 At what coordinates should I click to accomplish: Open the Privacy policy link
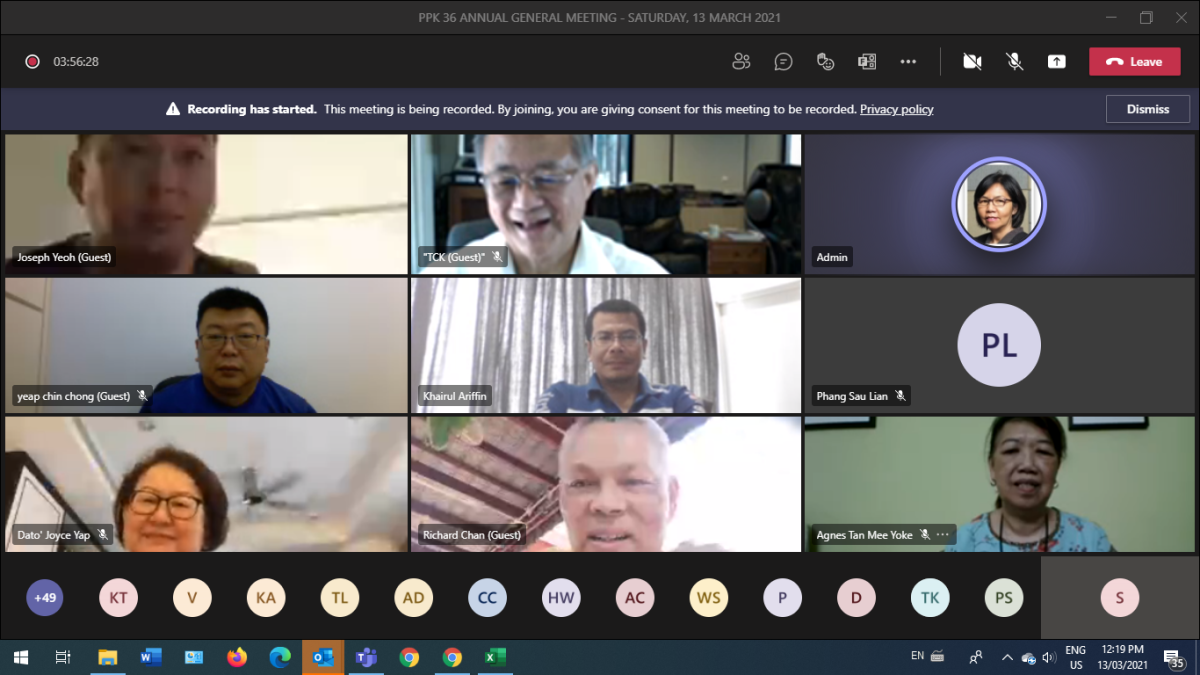click(x=896, y=109)
